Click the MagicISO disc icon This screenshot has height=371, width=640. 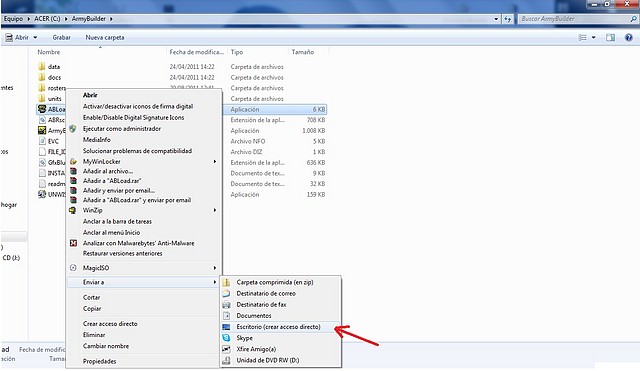73,268
